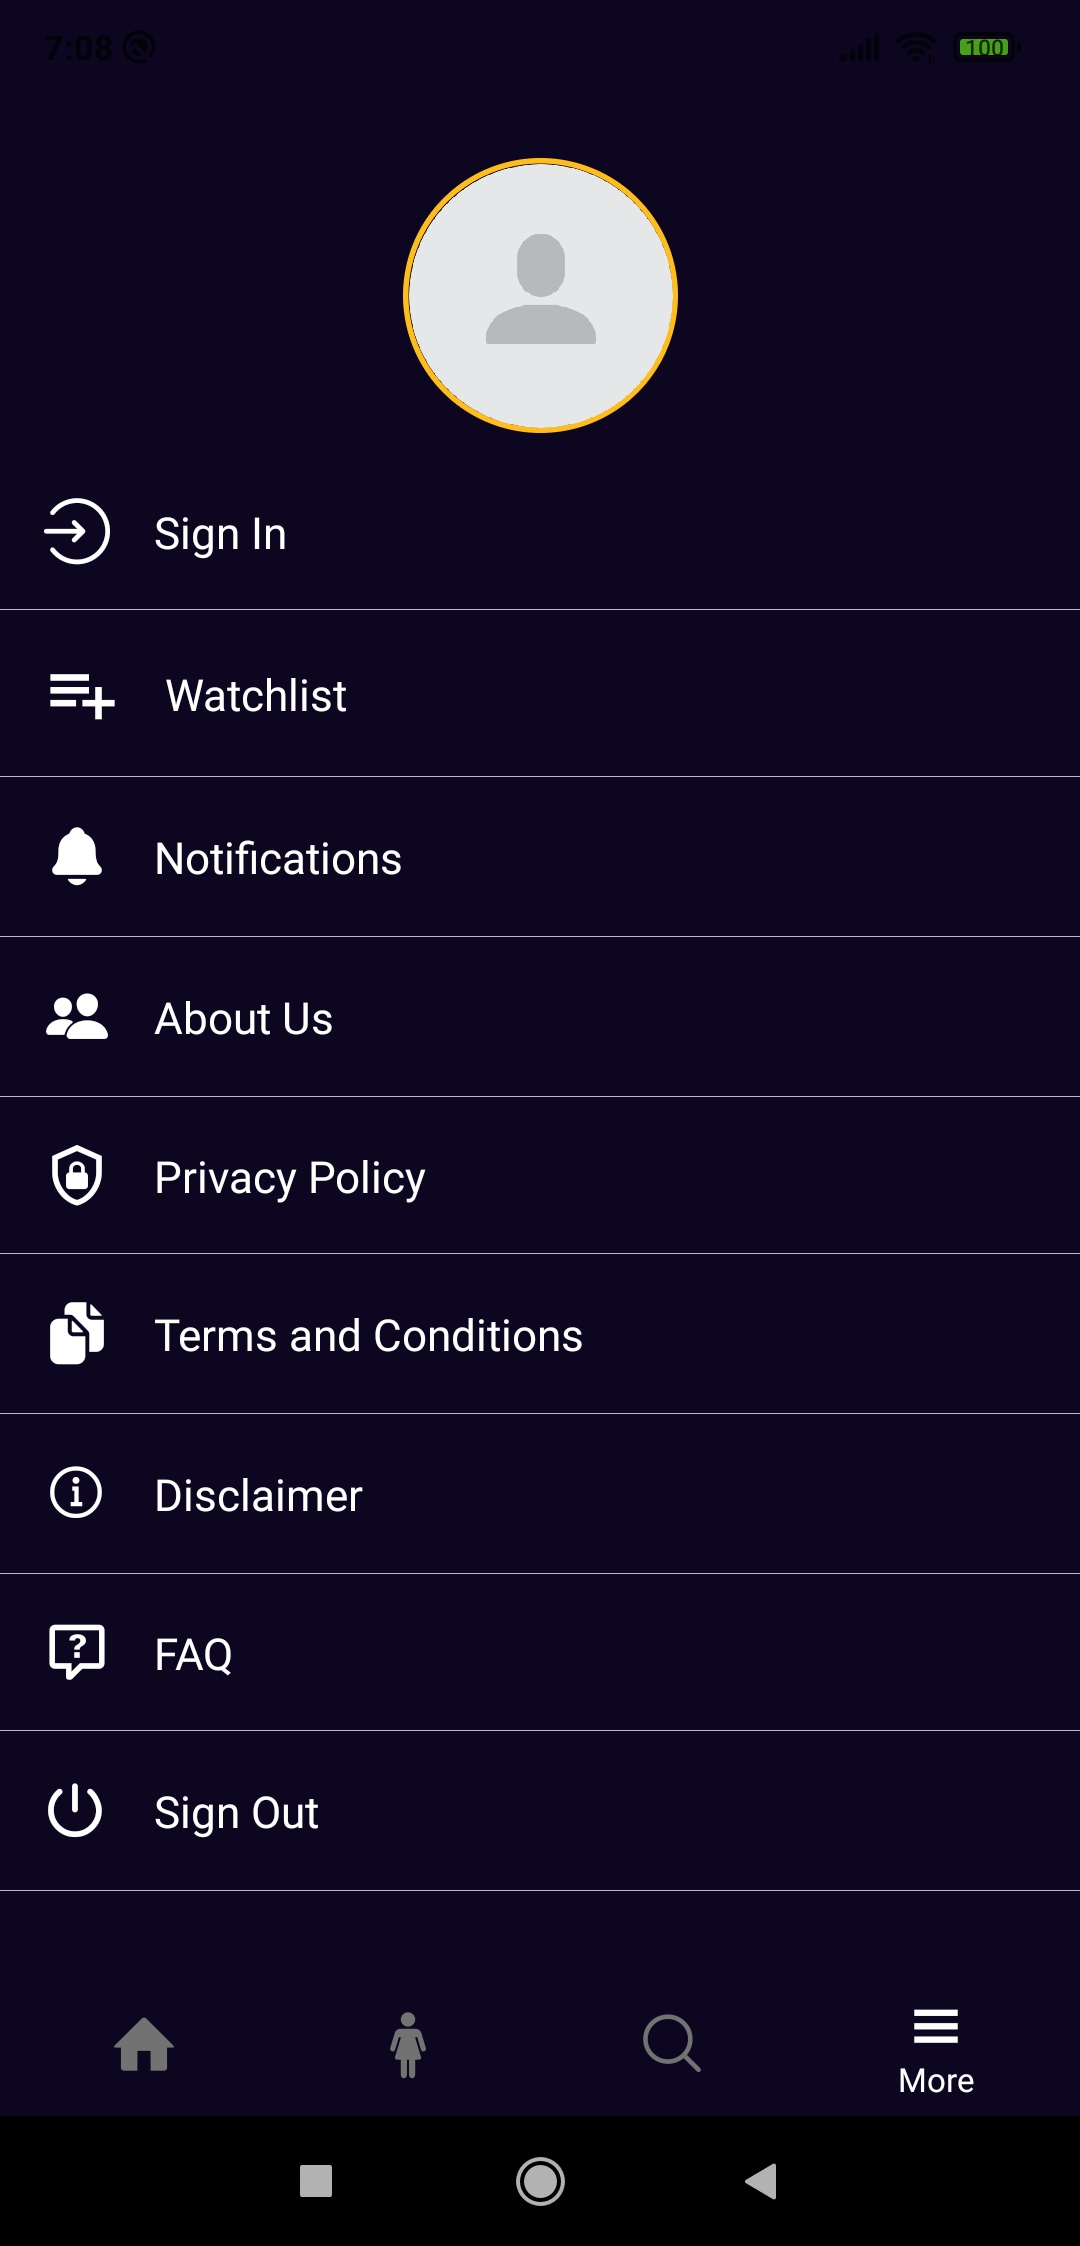Screen dimensions: 1080x2246
Task: Select the More tab
Action: pyautogui.click(x=936, y=2052)
